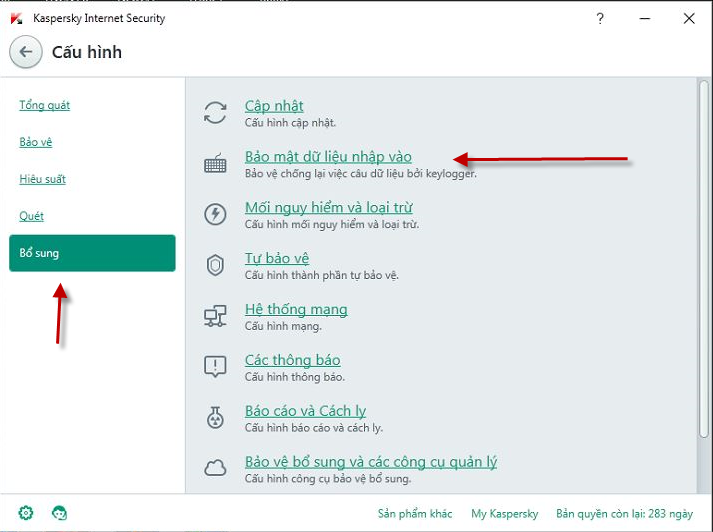Click 'Cấu hình mạng.' description text
This screenshot has height=532, width=713.
(283, 326)
